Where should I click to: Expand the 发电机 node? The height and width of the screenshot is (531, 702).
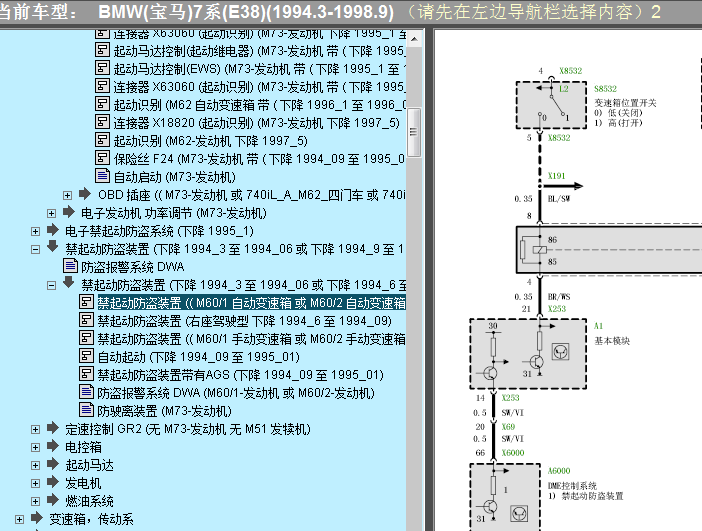[x=35, y=484]
